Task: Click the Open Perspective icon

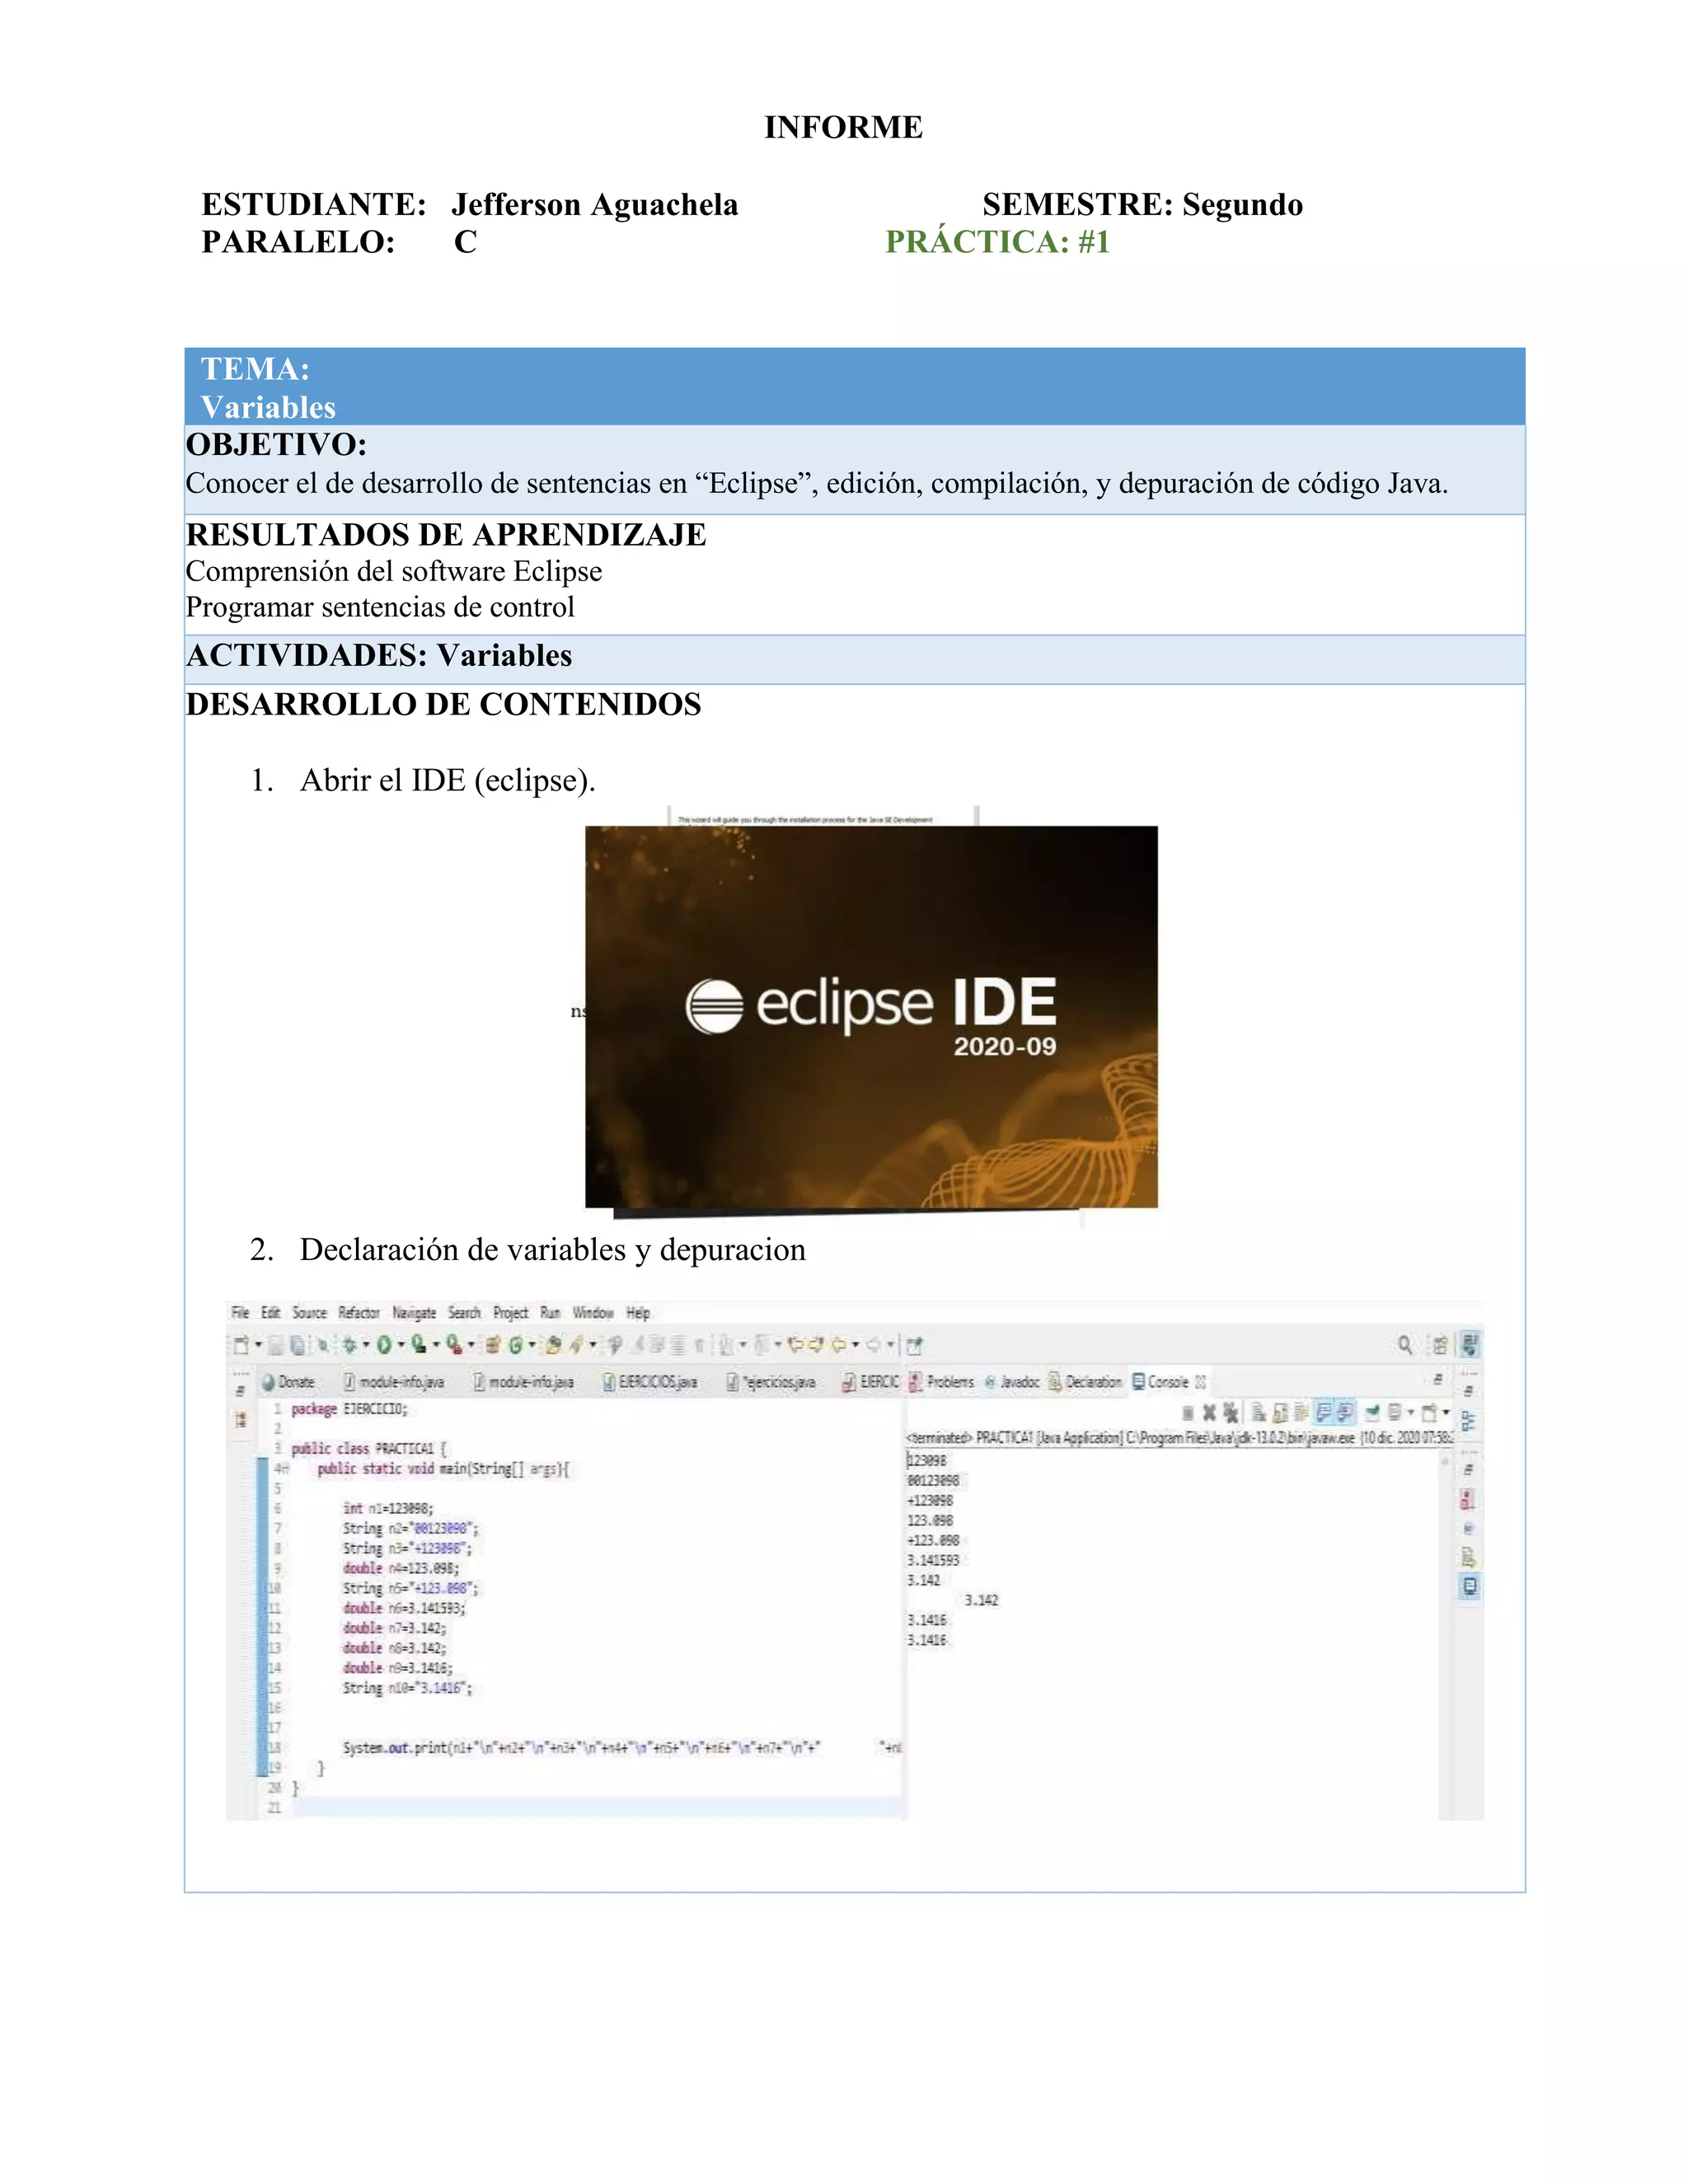Action: [x=1439, y=1345]
